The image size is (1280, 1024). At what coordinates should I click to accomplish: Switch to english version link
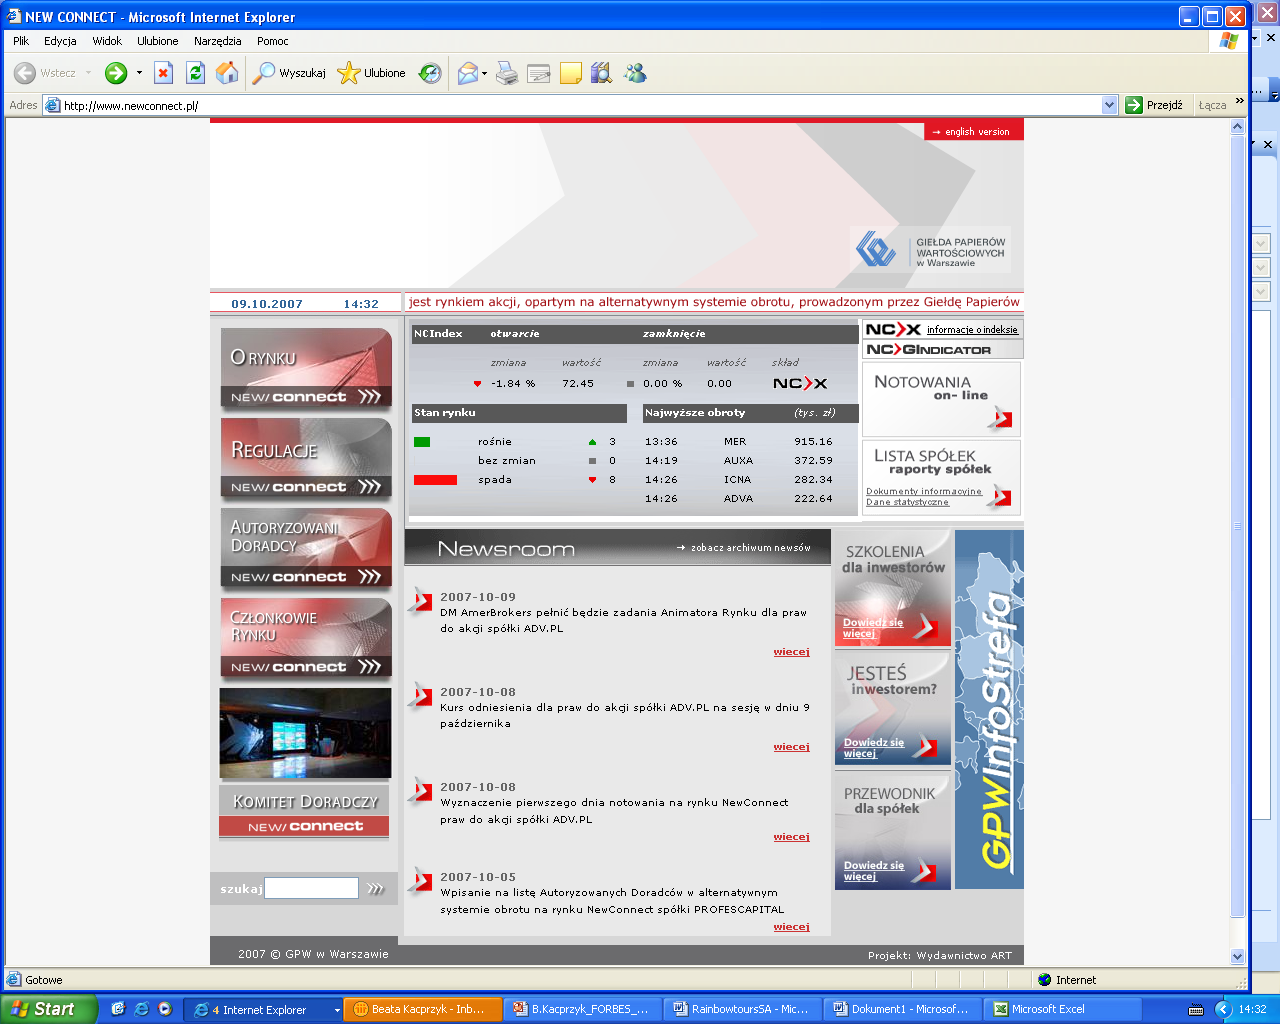pos(975,132)
